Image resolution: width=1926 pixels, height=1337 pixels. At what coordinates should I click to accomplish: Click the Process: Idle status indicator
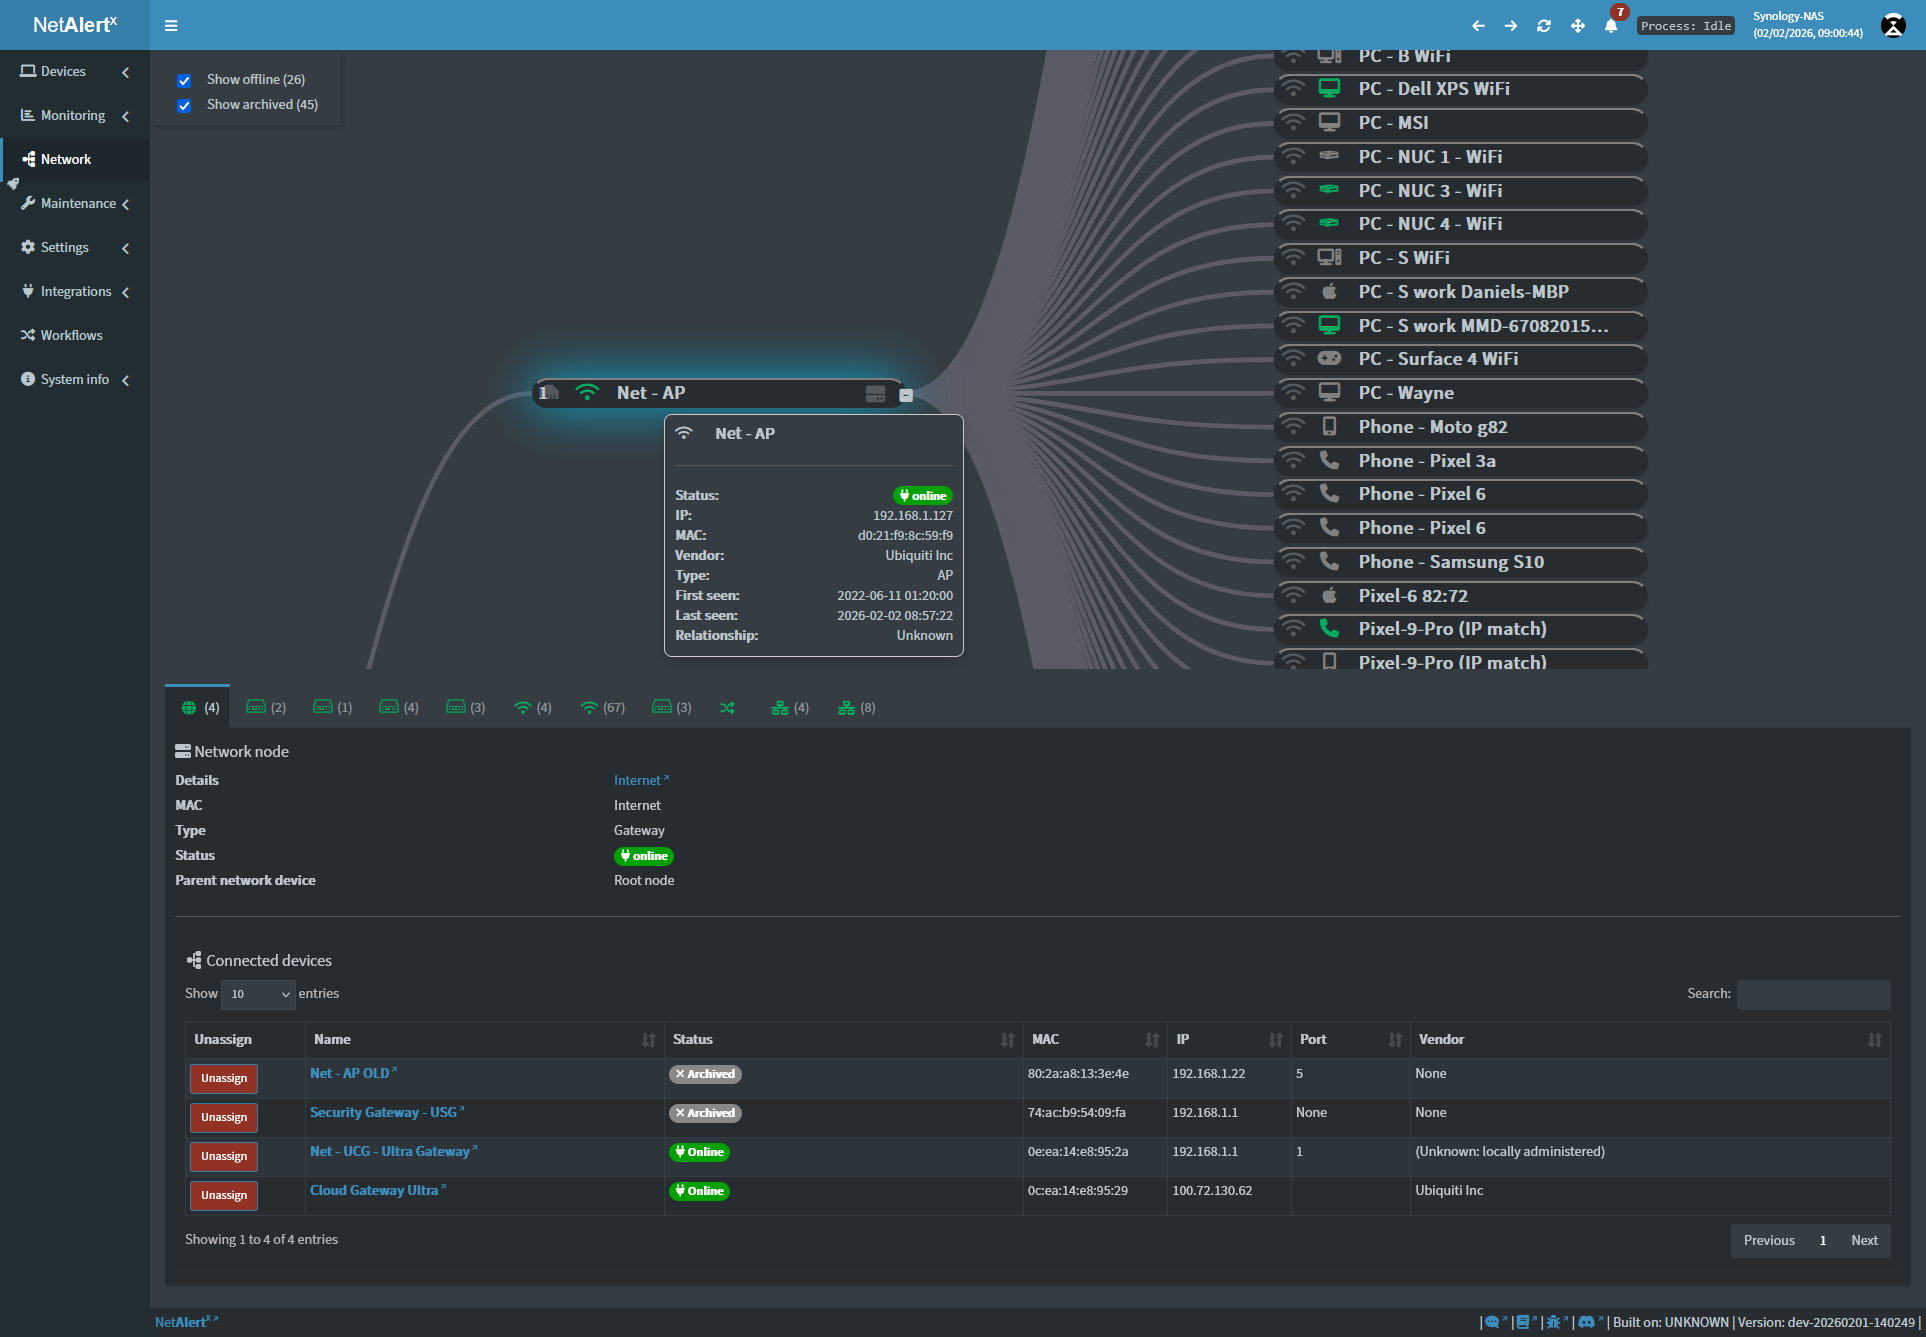pos(1686,26)
